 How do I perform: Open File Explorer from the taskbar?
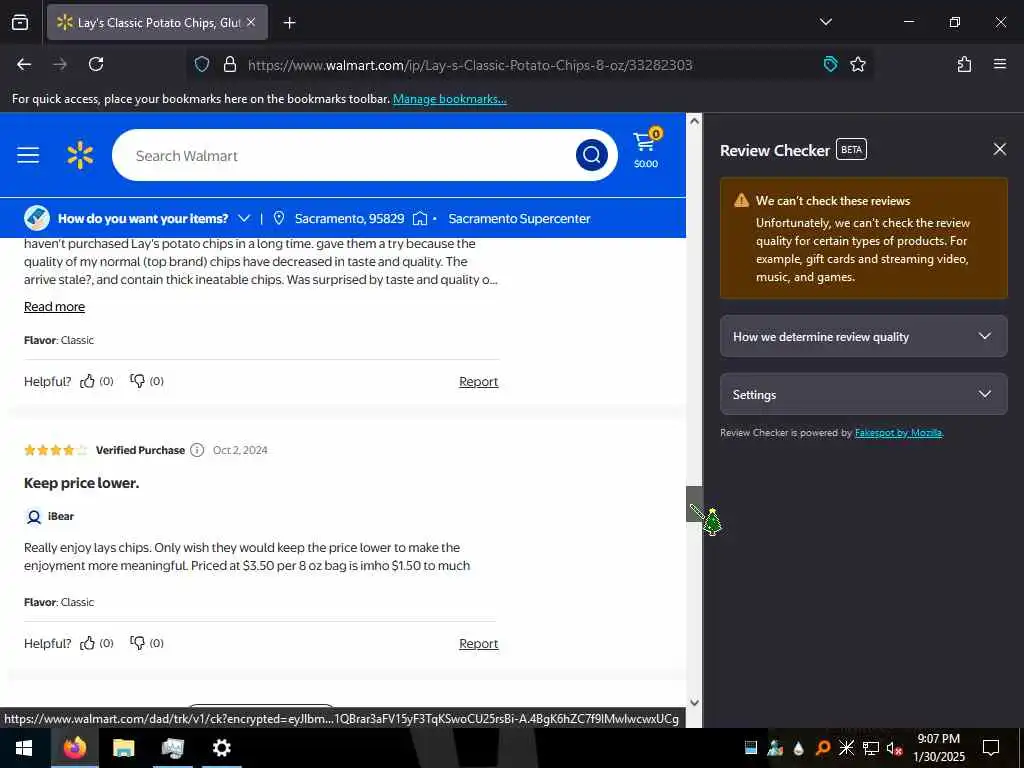(123, 748)
